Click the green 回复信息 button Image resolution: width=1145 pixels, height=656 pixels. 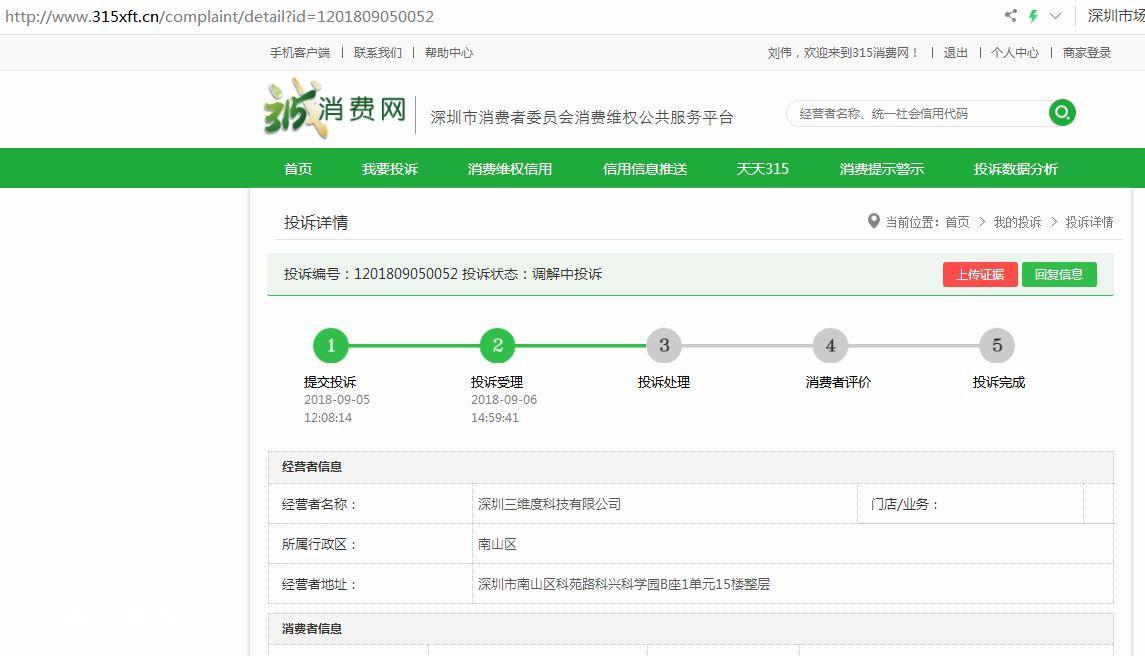(x=1059, y=275)
